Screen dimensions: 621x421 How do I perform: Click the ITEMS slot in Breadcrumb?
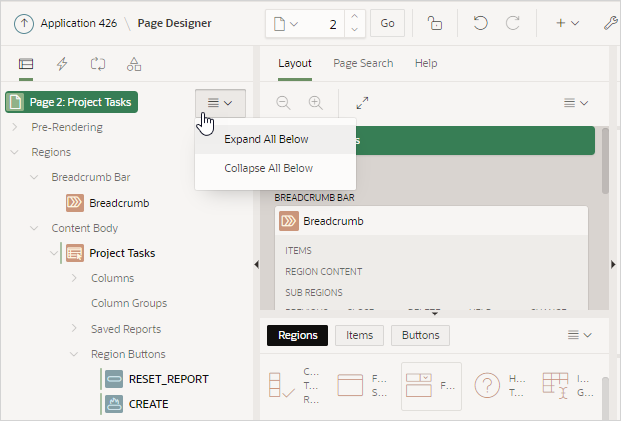(x=298, y=251)
